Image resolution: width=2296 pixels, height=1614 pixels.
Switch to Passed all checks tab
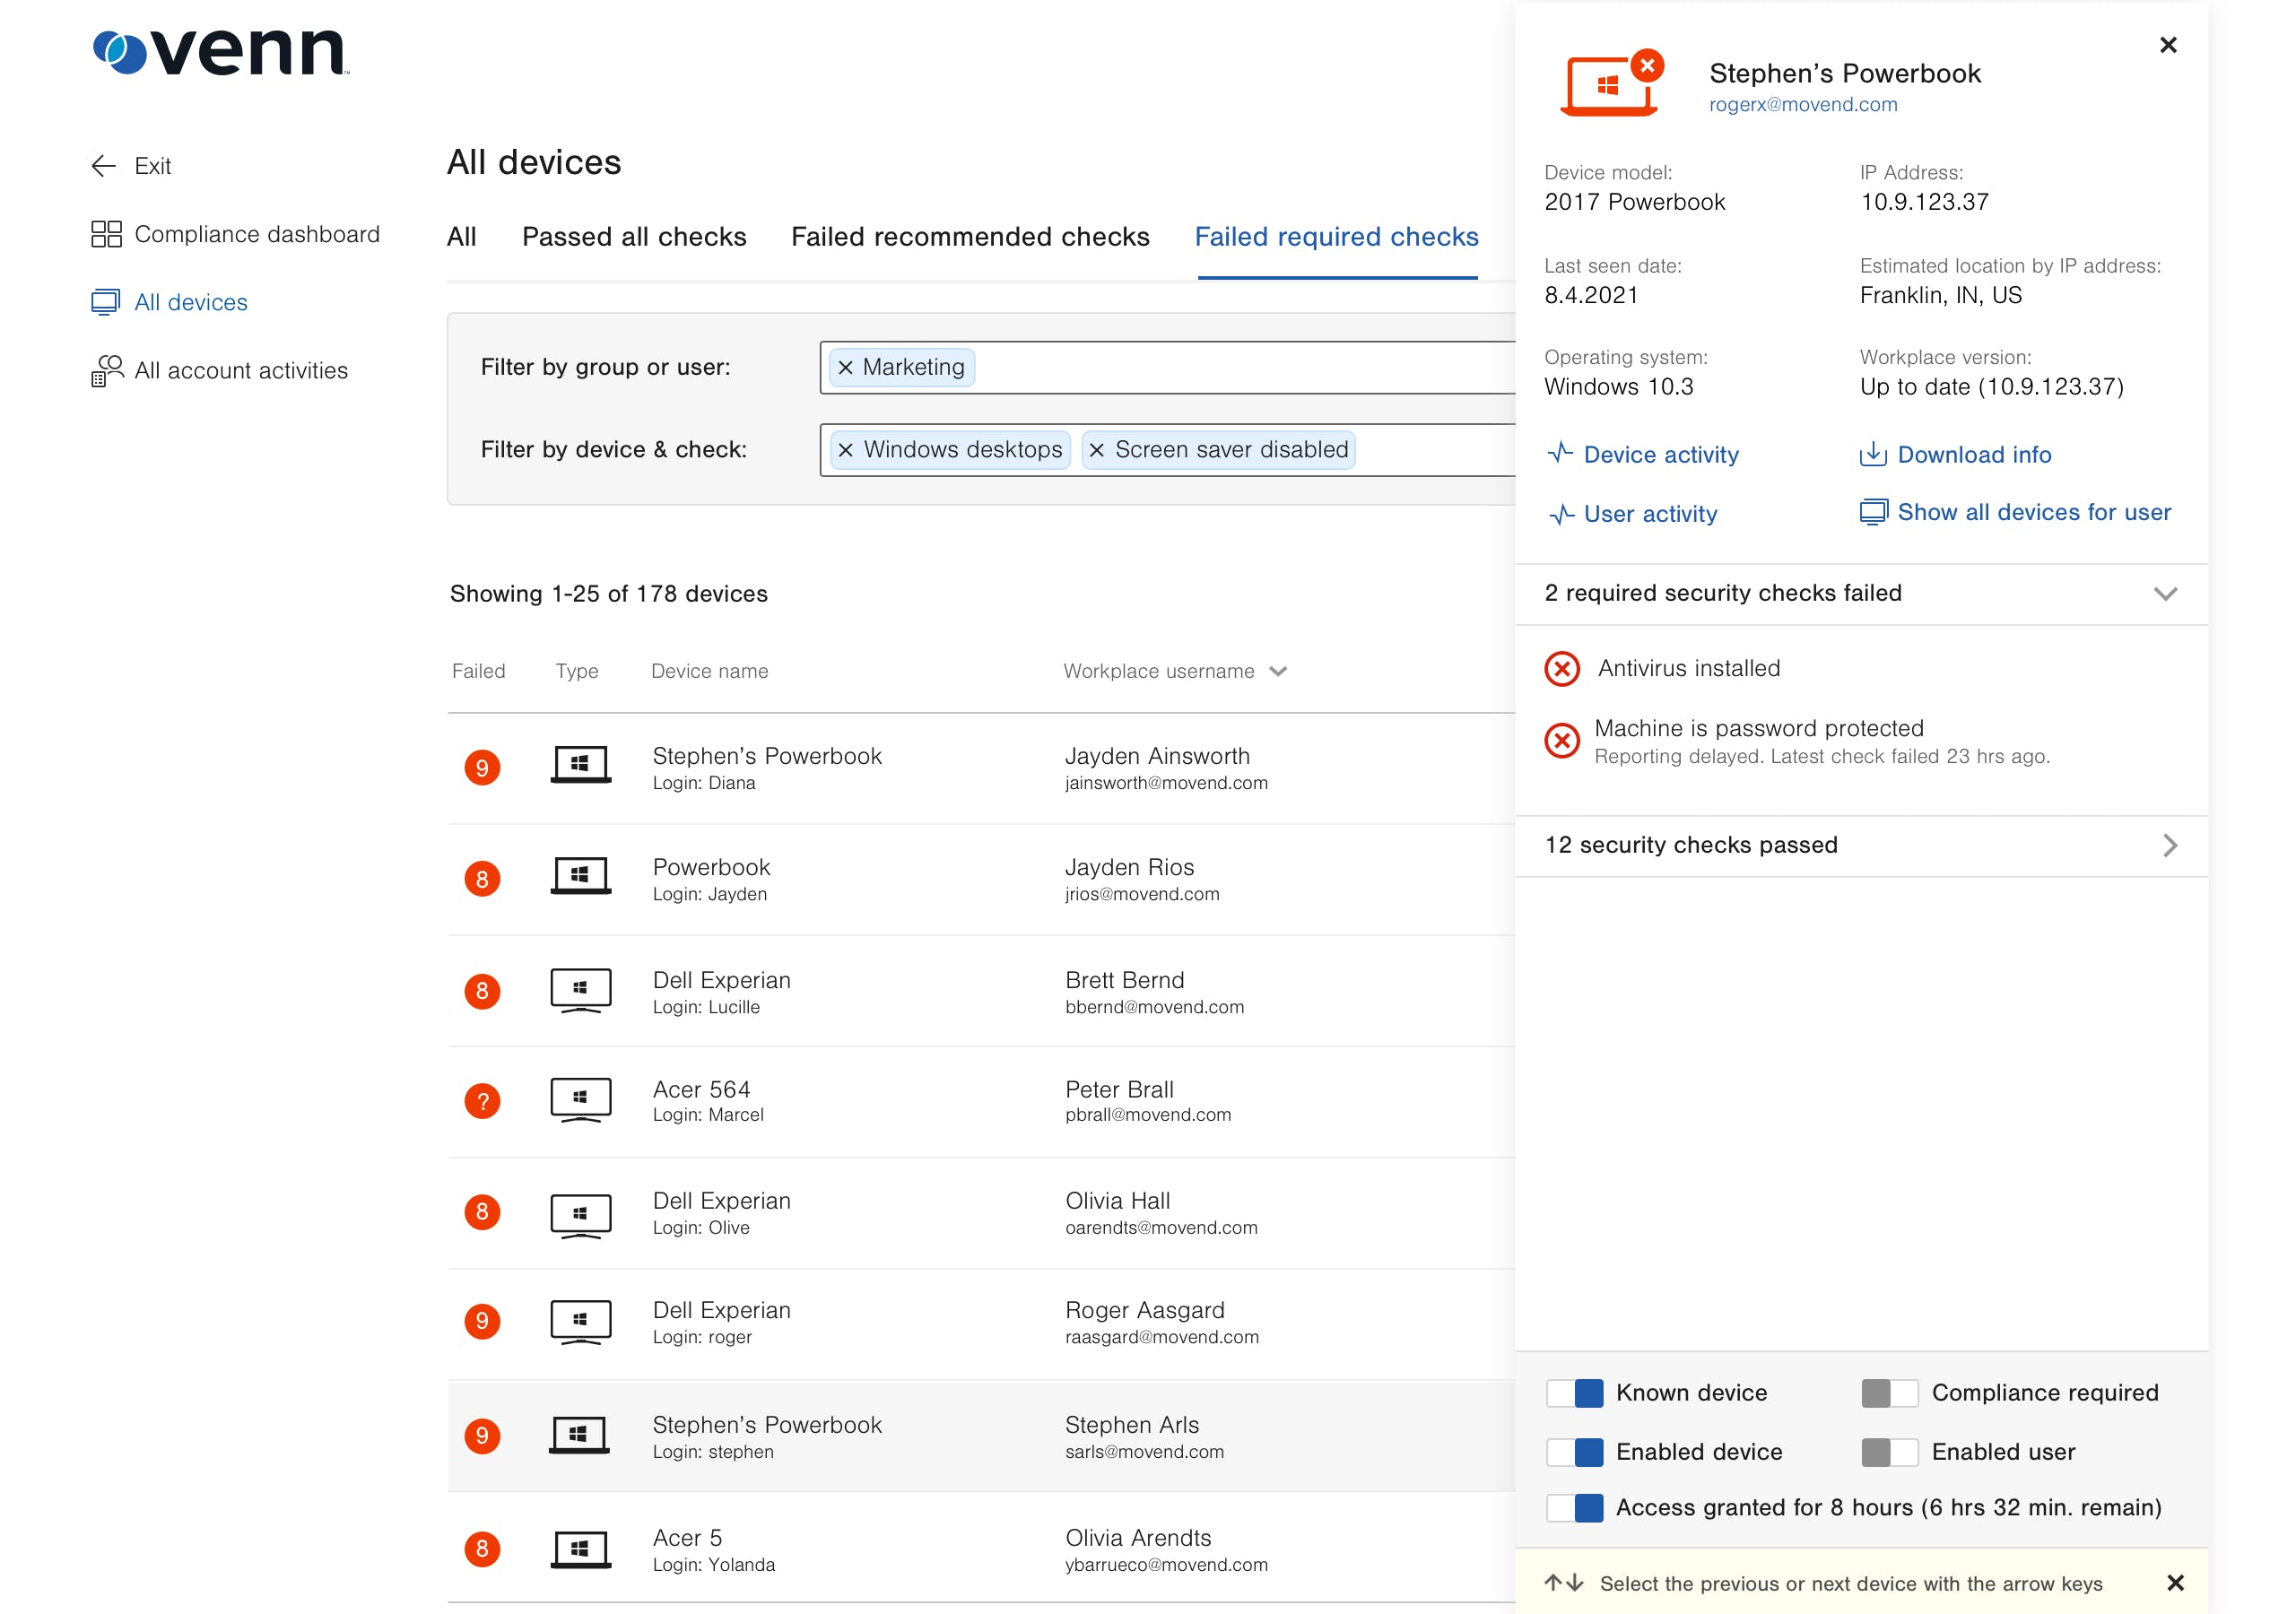point(634,237)
